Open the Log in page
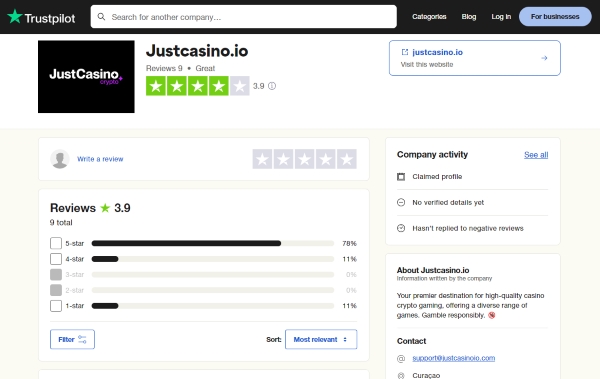This screenshot has width=600, height=379. click(501, 16)
